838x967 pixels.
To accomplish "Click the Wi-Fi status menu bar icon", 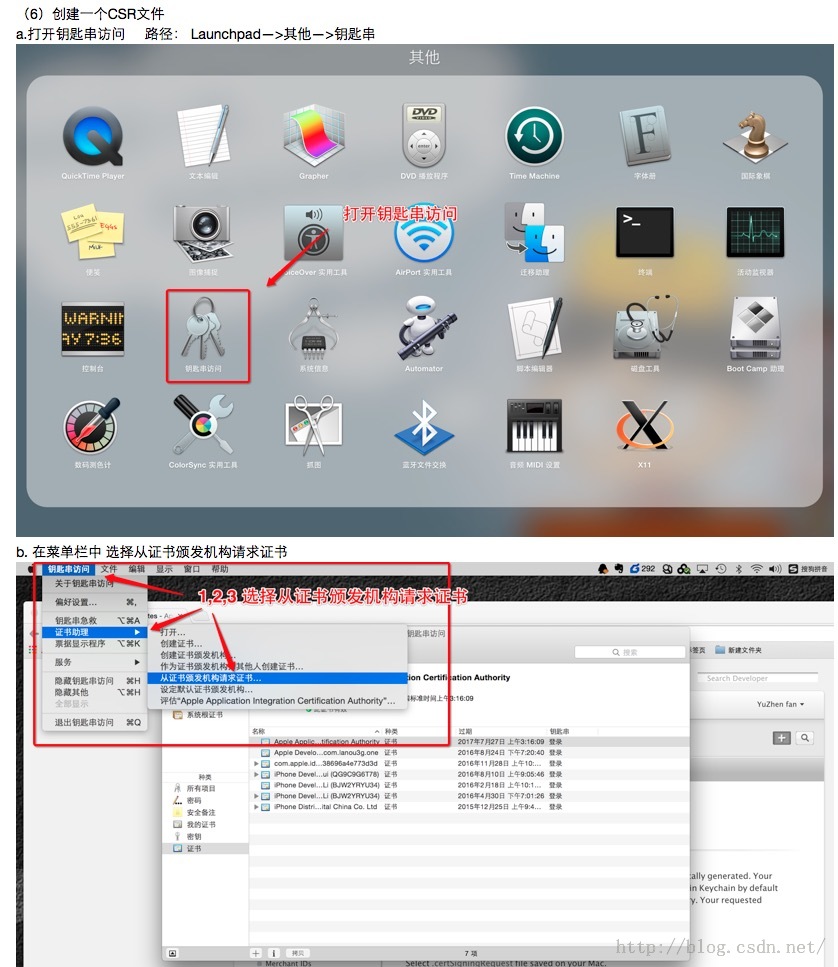I will (756, 569).
